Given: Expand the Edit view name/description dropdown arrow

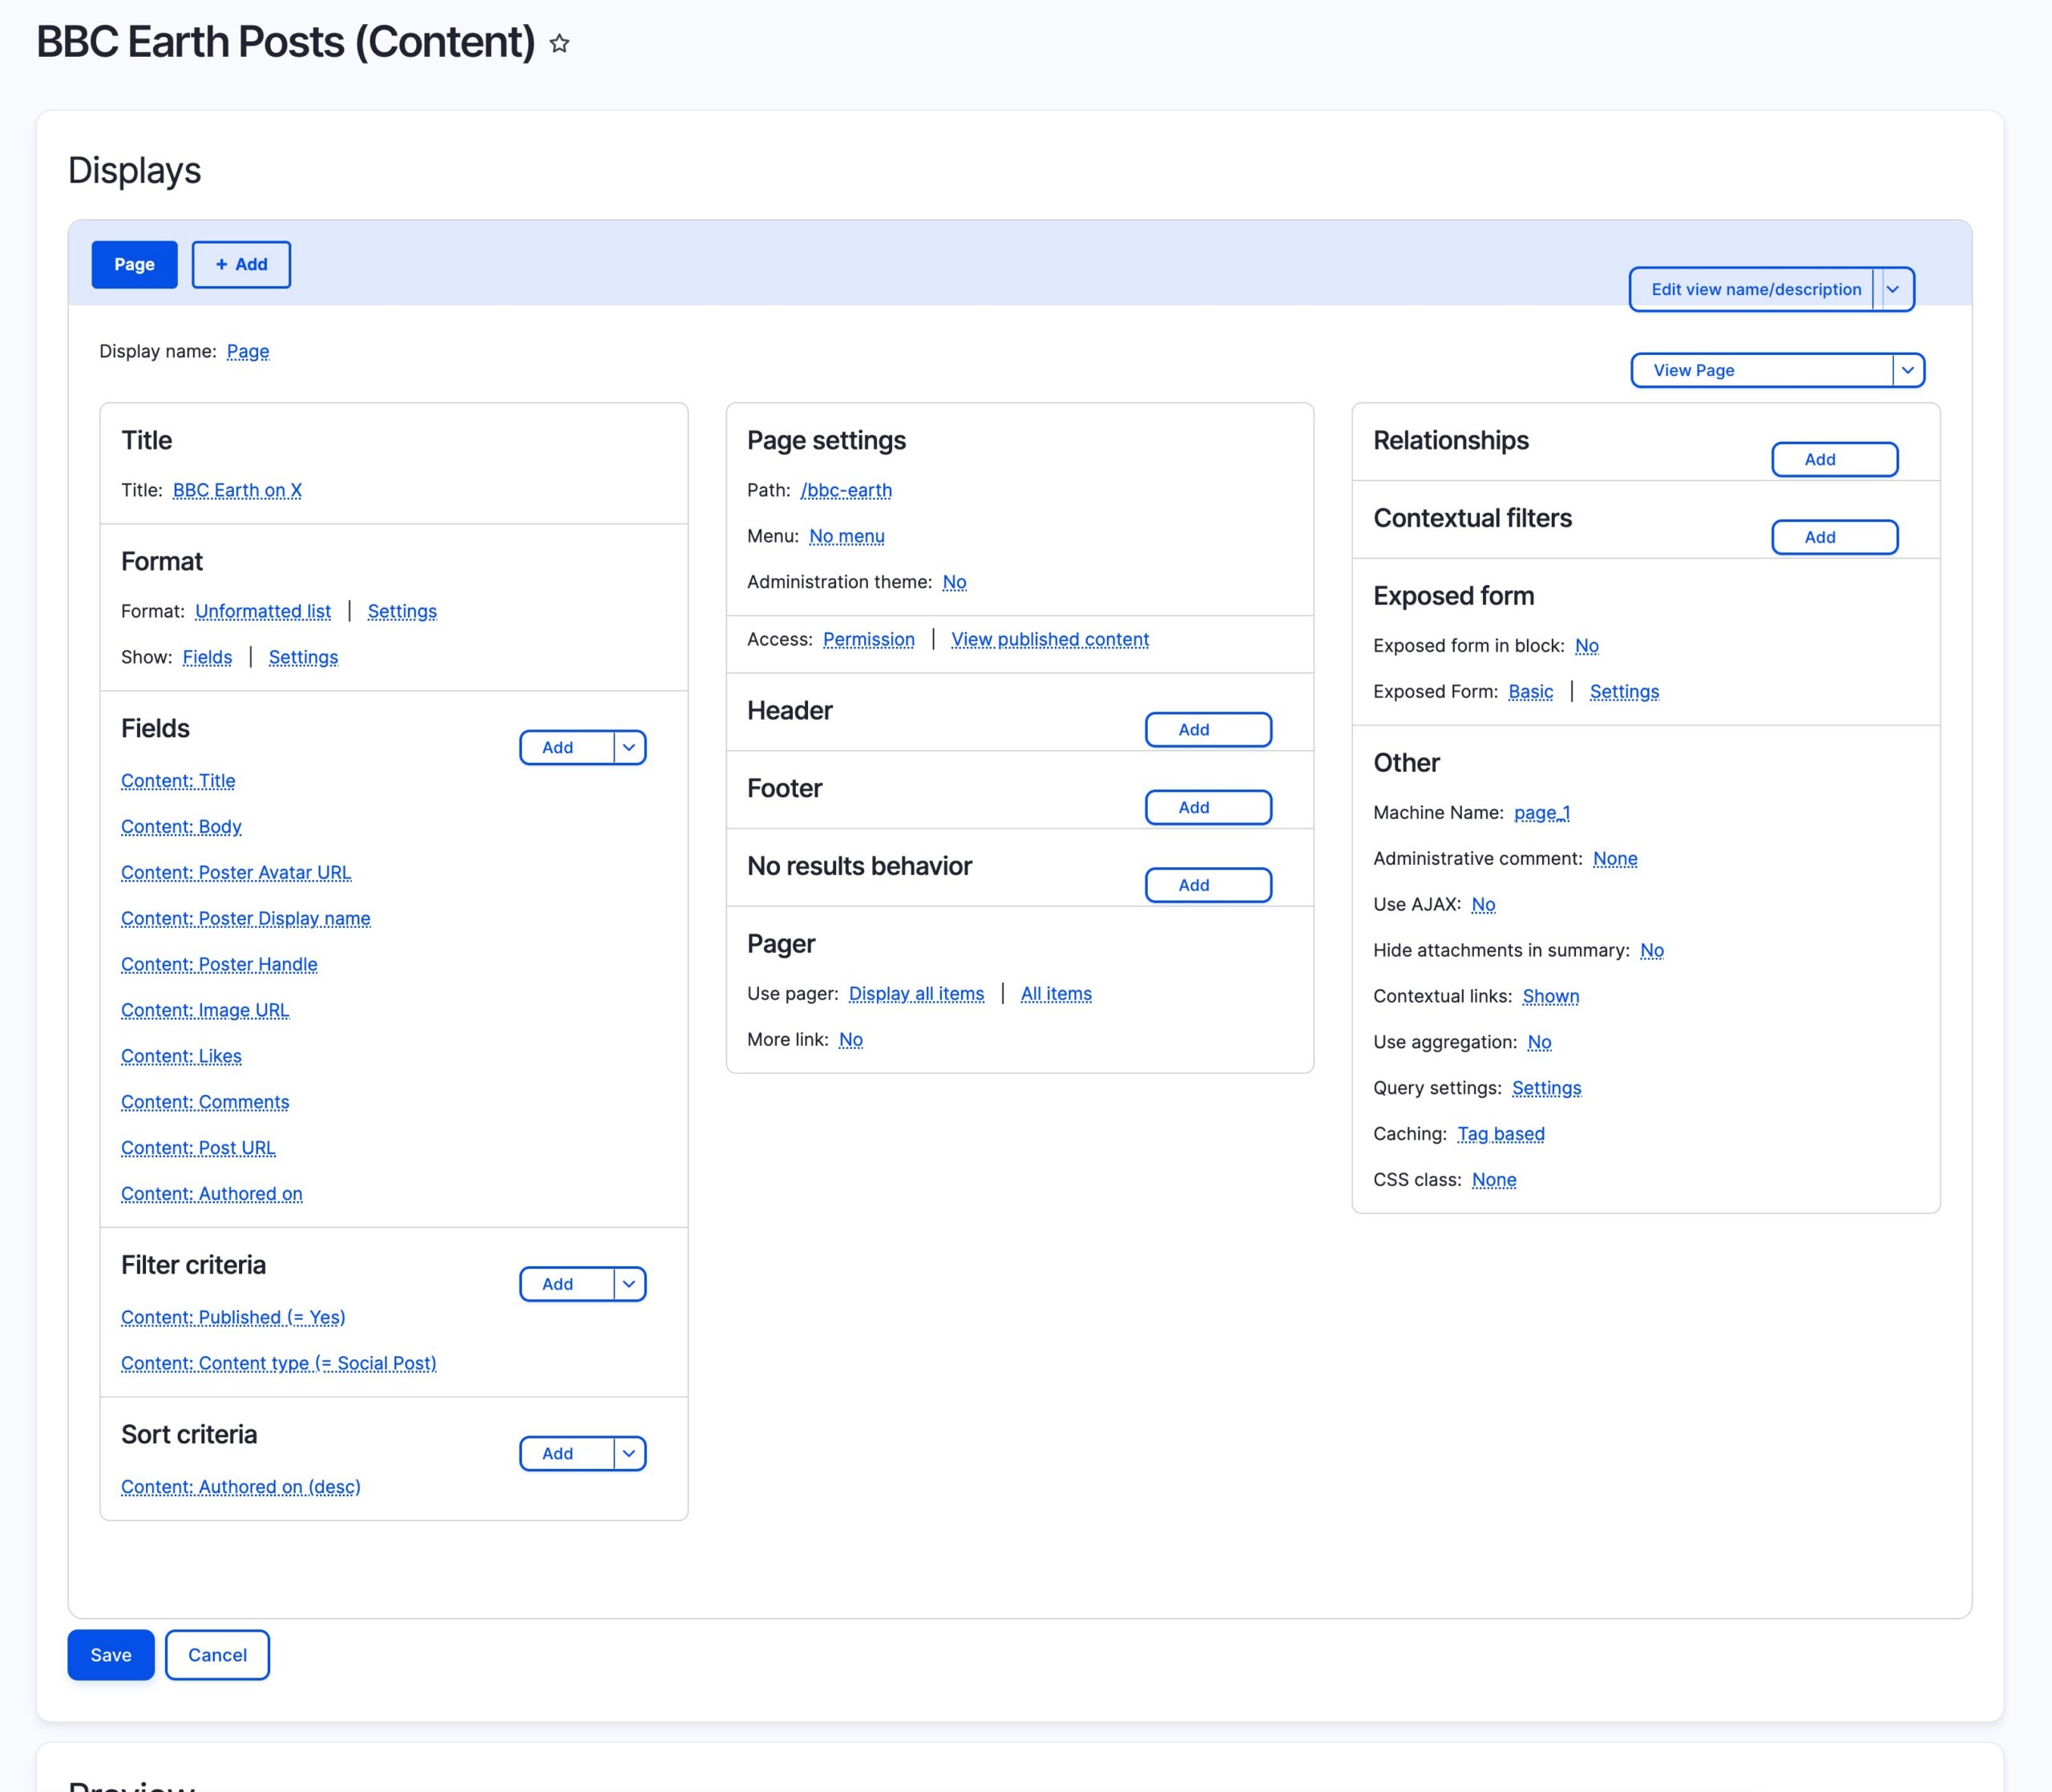Looking at the screenshot, I should [x=1893, y=289].
